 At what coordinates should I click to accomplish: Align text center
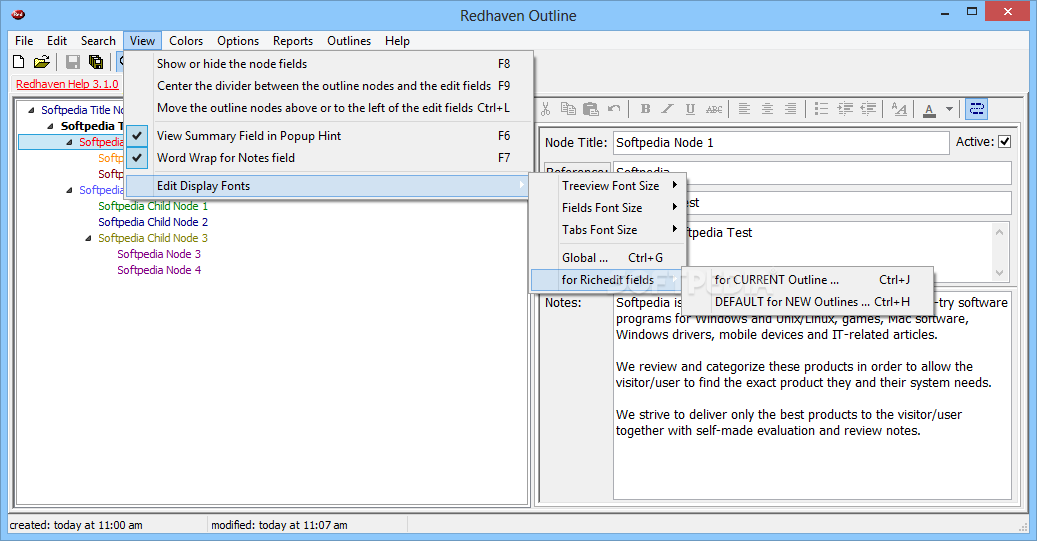(767, 109)
